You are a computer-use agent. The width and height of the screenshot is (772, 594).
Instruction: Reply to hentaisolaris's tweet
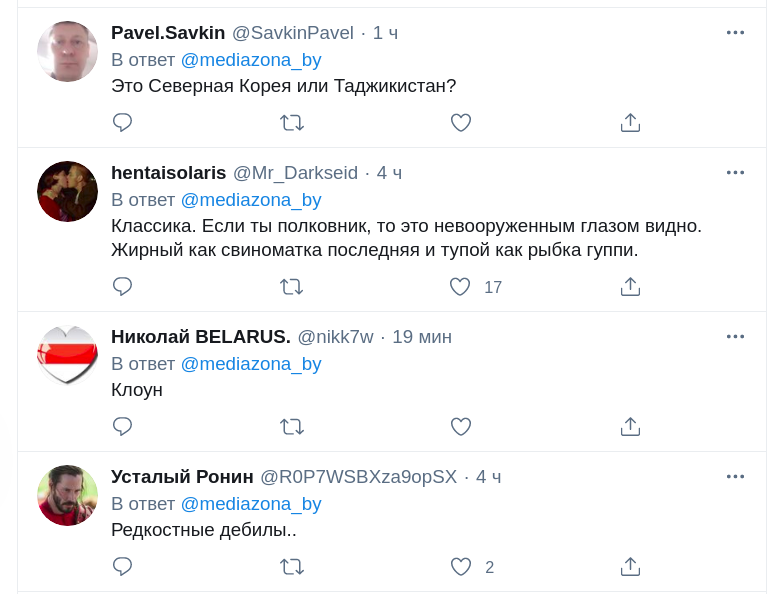123,287
